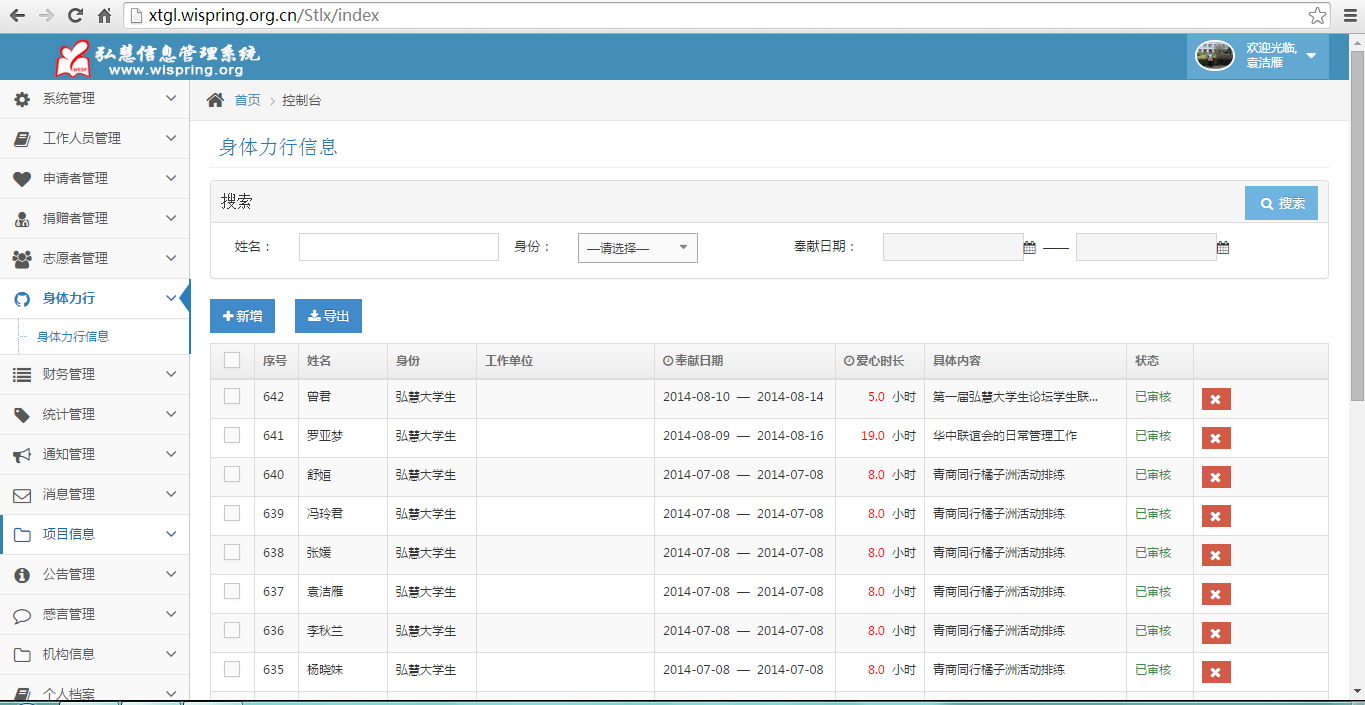Open 首页 from the breadcrumb
This screenshot has height=705, width=1365.
coord(245,99)
